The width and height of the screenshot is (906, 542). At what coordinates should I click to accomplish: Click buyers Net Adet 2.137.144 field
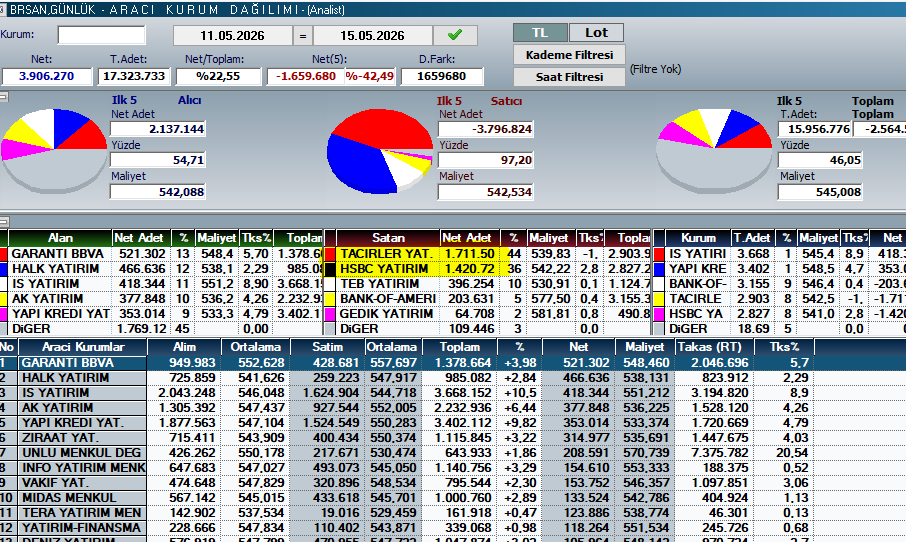[x=158, y=129]
